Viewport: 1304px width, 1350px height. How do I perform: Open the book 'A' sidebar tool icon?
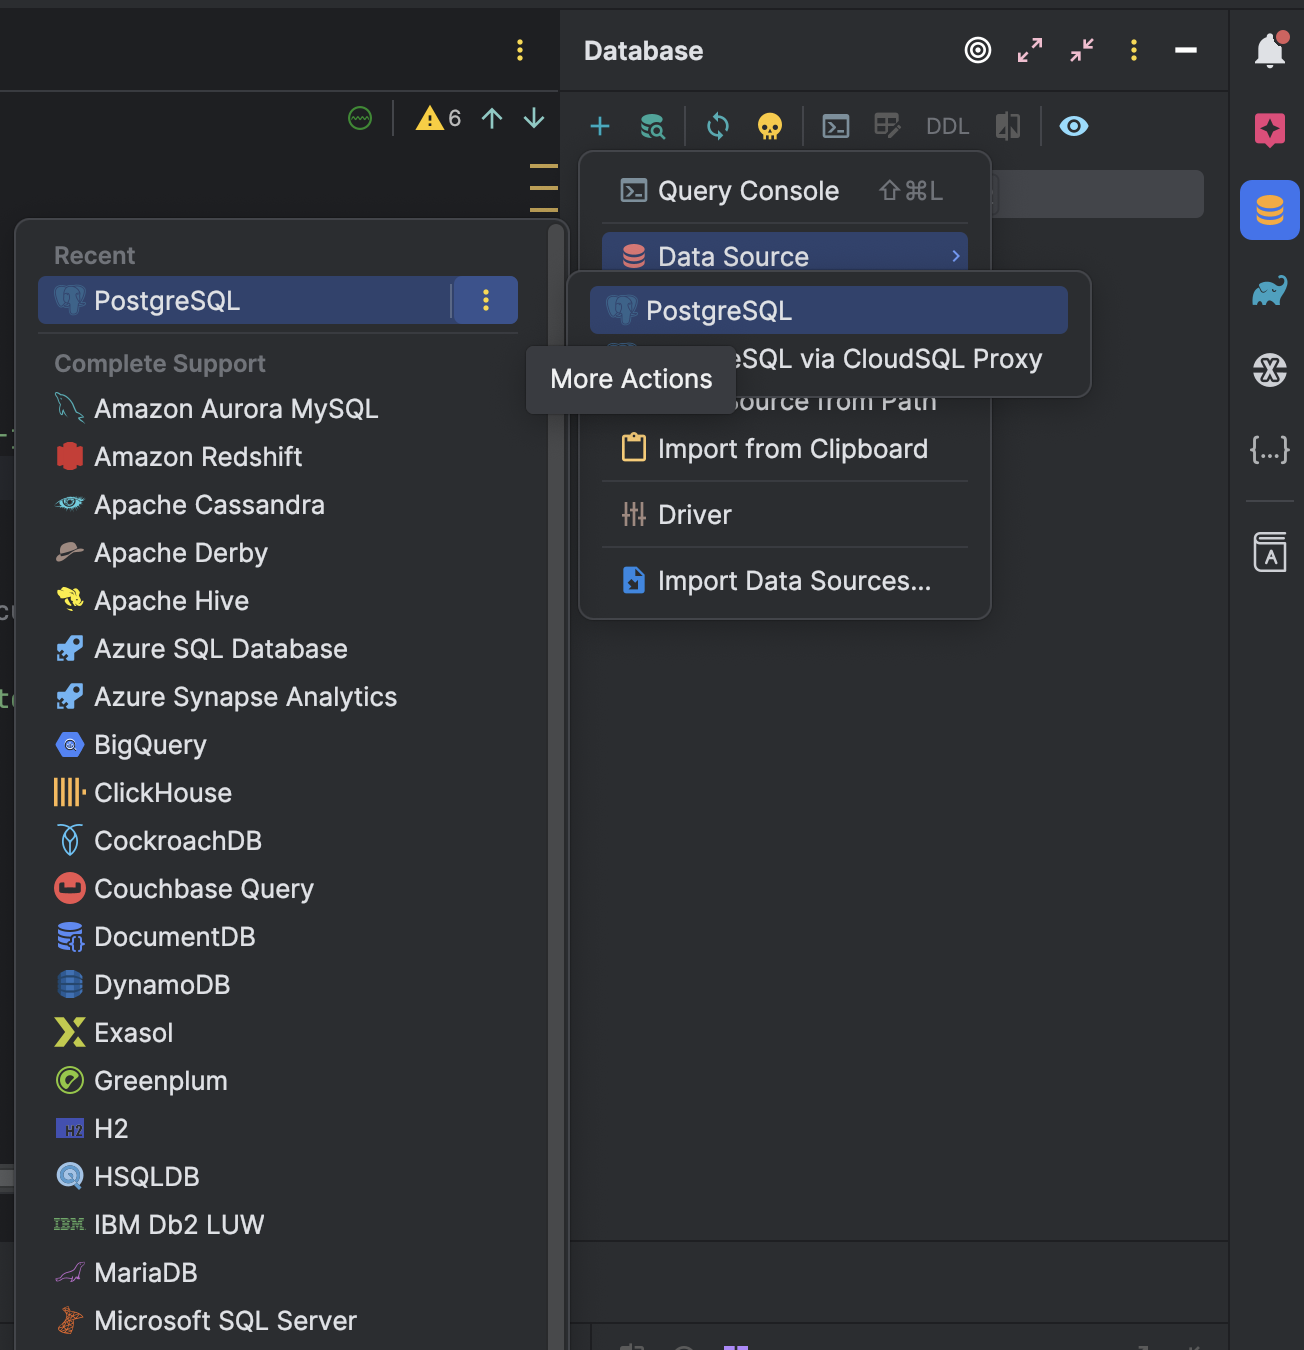point(1270,552)
